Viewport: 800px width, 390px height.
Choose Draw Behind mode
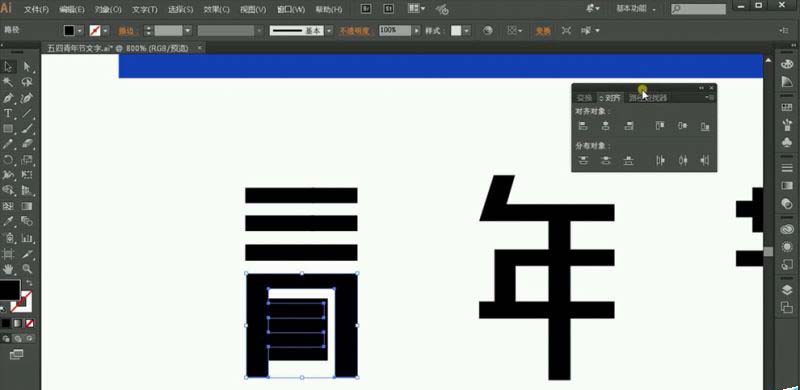18,338
